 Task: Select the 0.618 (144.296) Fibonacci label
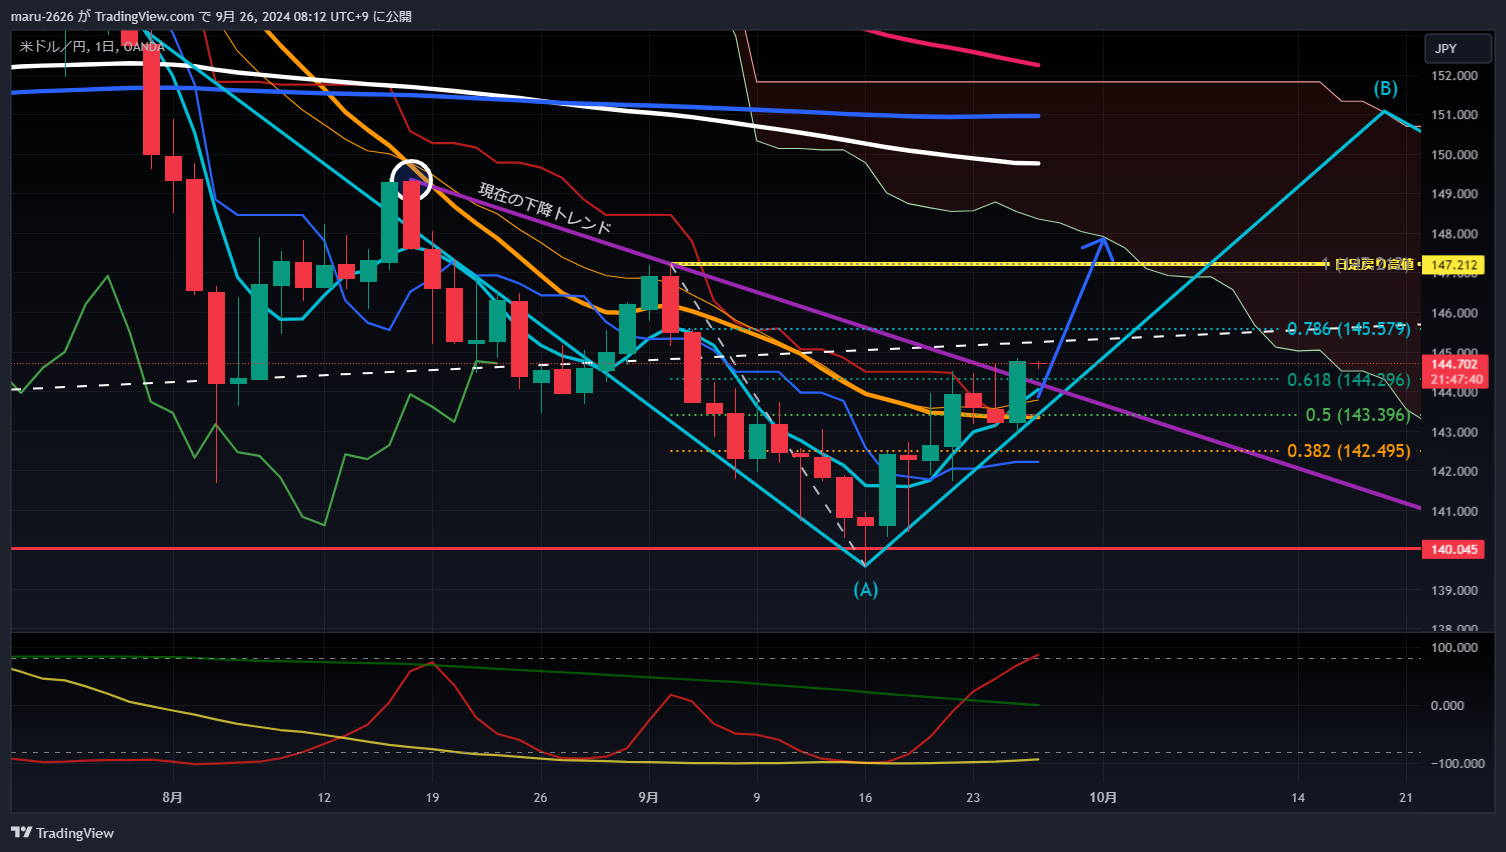(x=1349, y=379)
